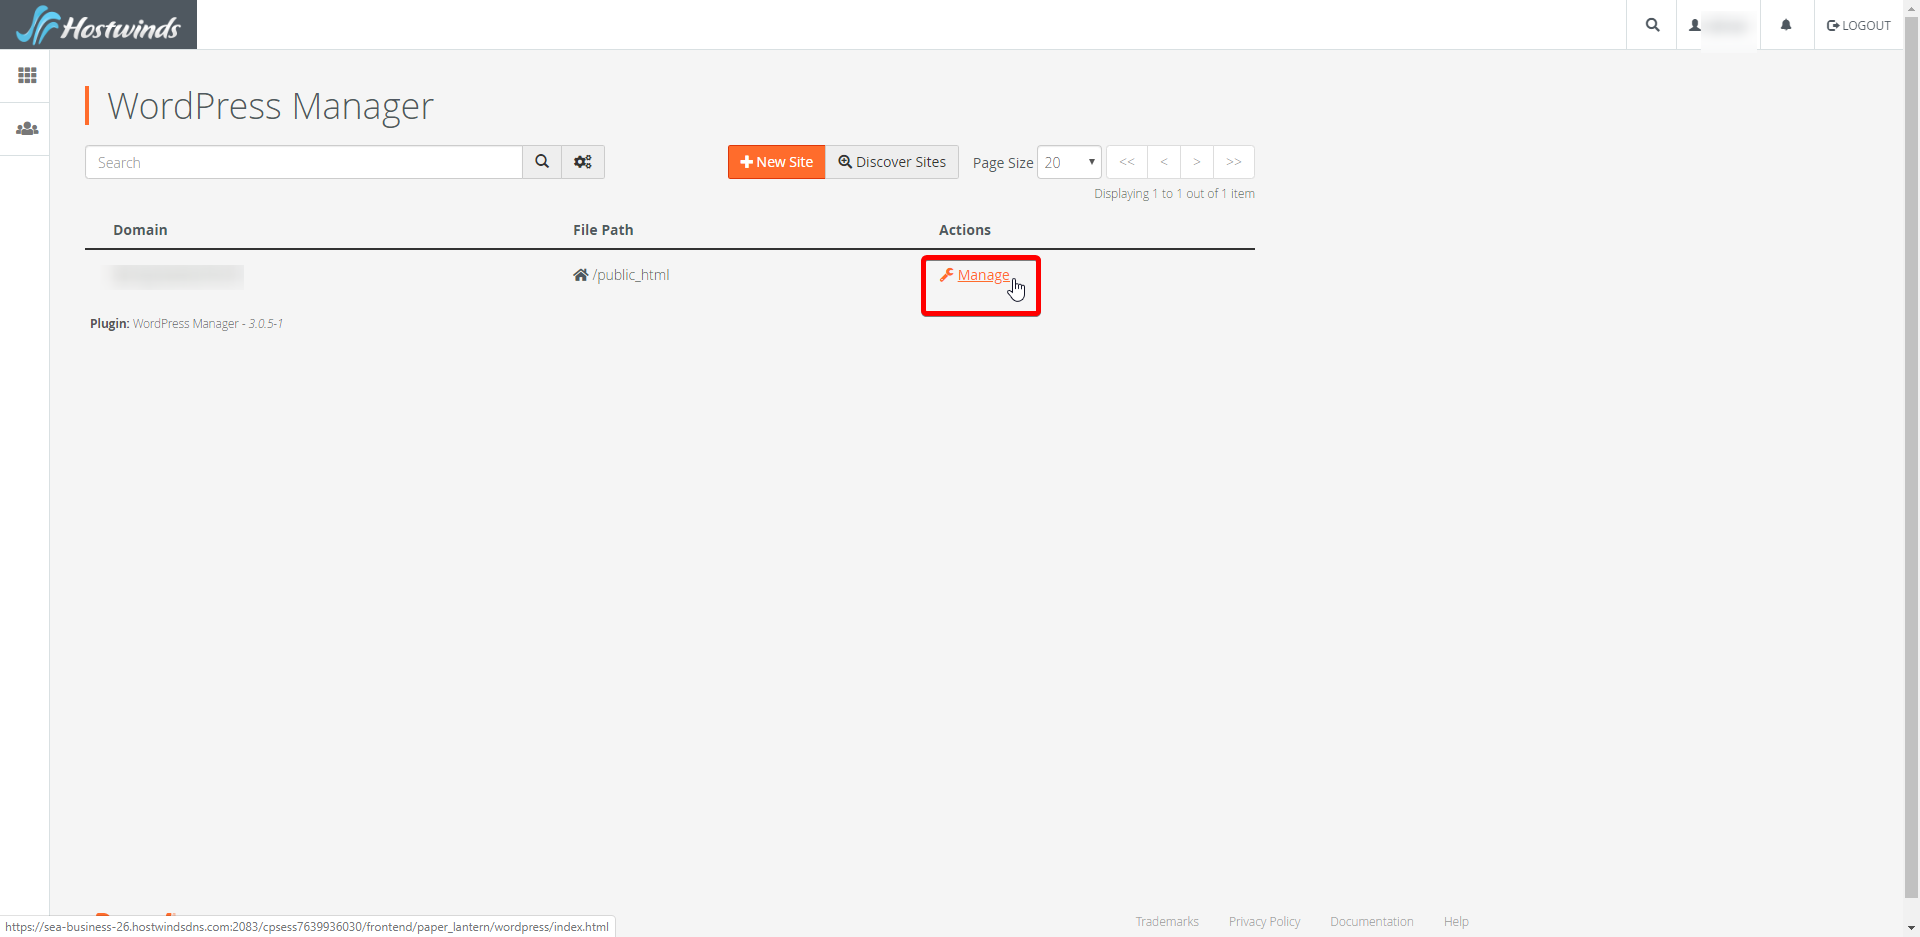Open the search settings gears button
This screenshot has width=1920, height=937.
coord(583,162)
